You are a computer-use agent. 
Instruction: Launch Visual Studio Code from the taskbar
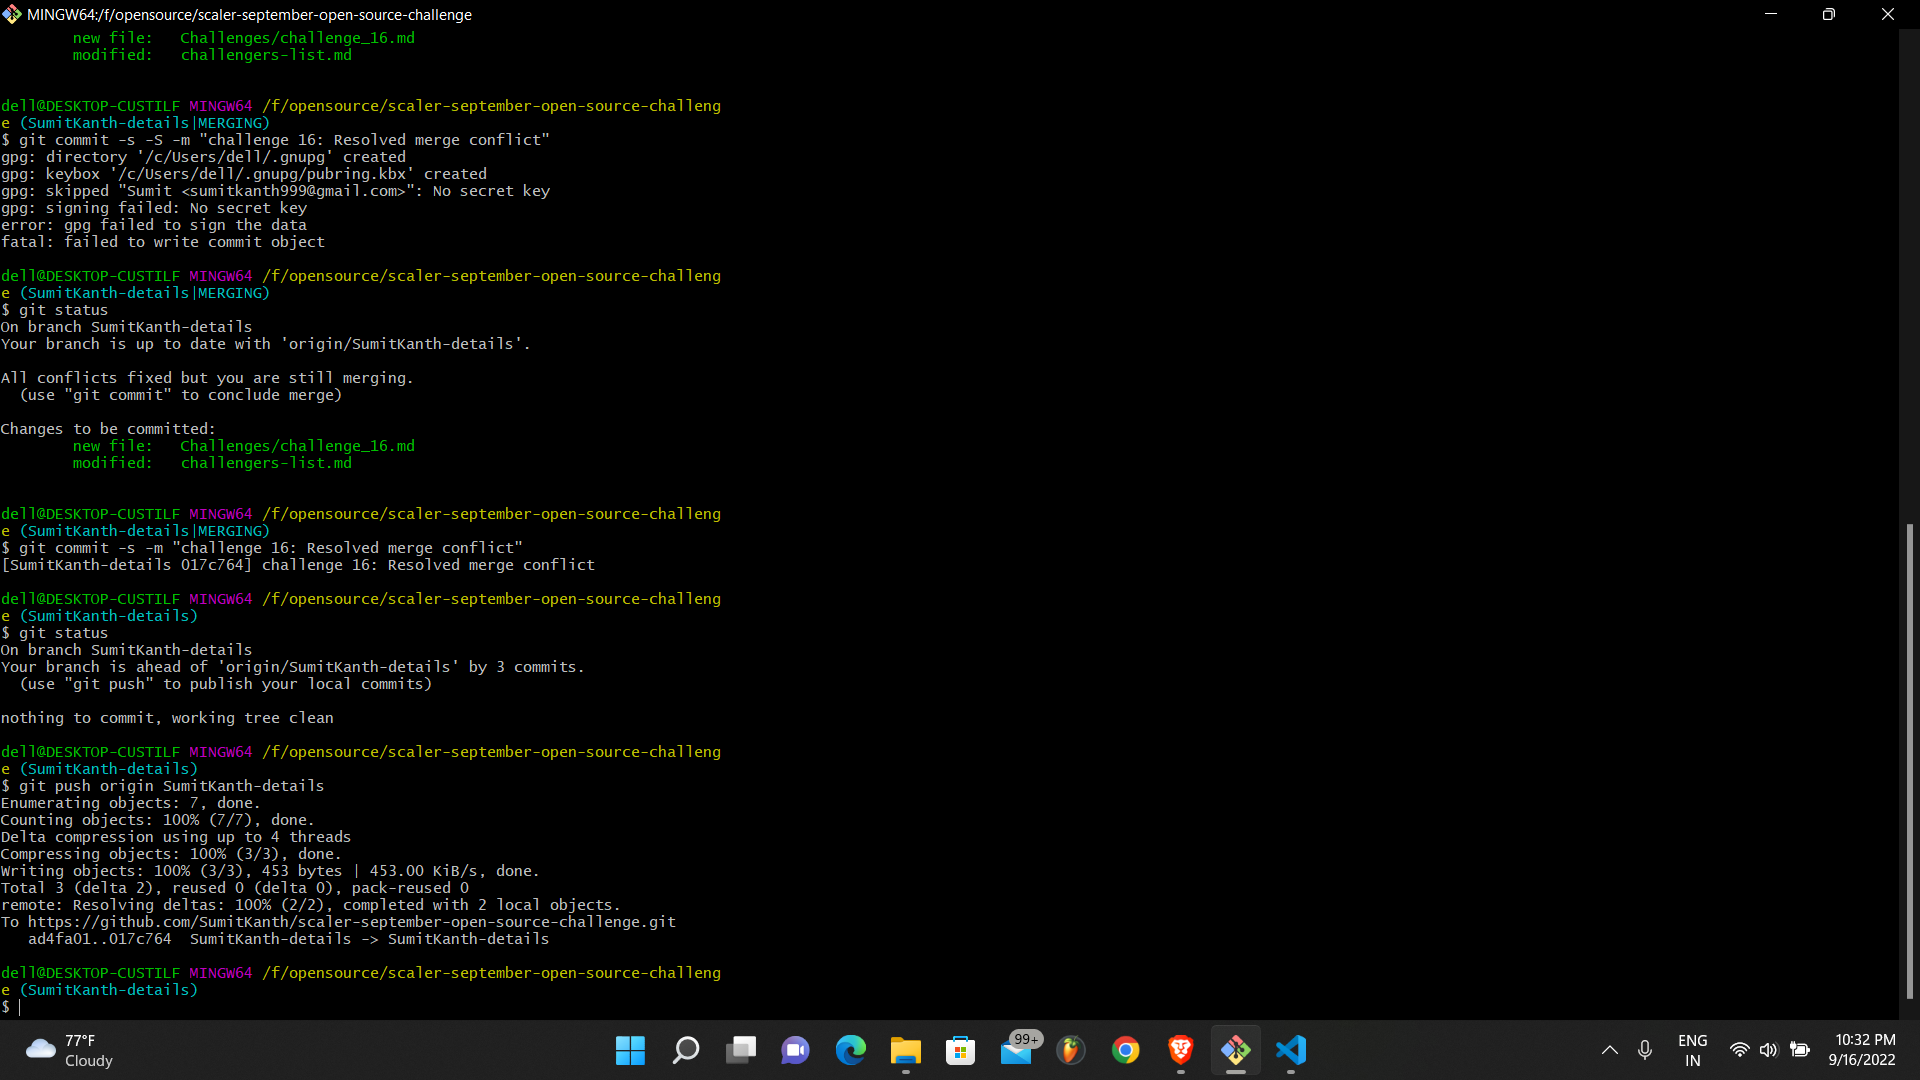coord(1291,1051)
